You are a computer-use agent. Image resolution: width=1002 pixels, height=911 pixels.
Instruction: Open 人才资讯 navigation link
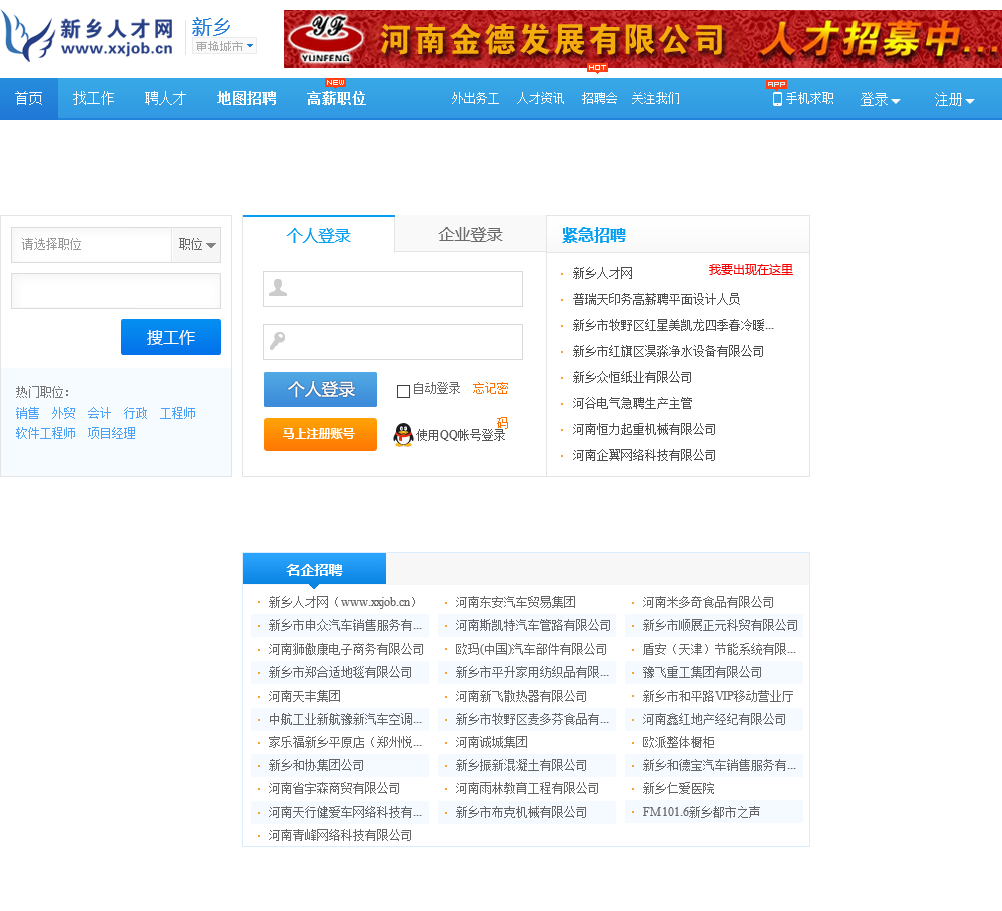(540, 98)
